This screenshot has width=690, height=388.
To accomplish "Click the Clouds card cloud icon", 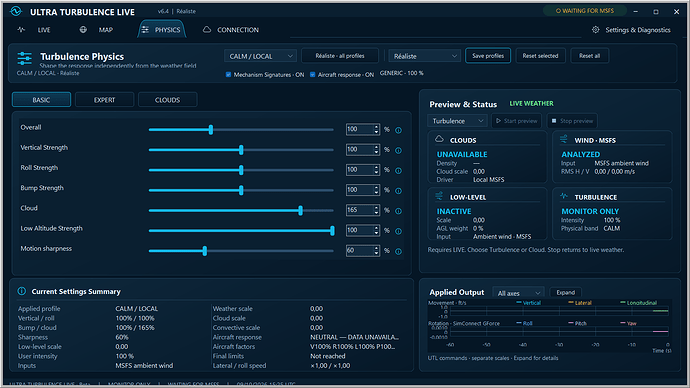I will (x=439, y=139).
